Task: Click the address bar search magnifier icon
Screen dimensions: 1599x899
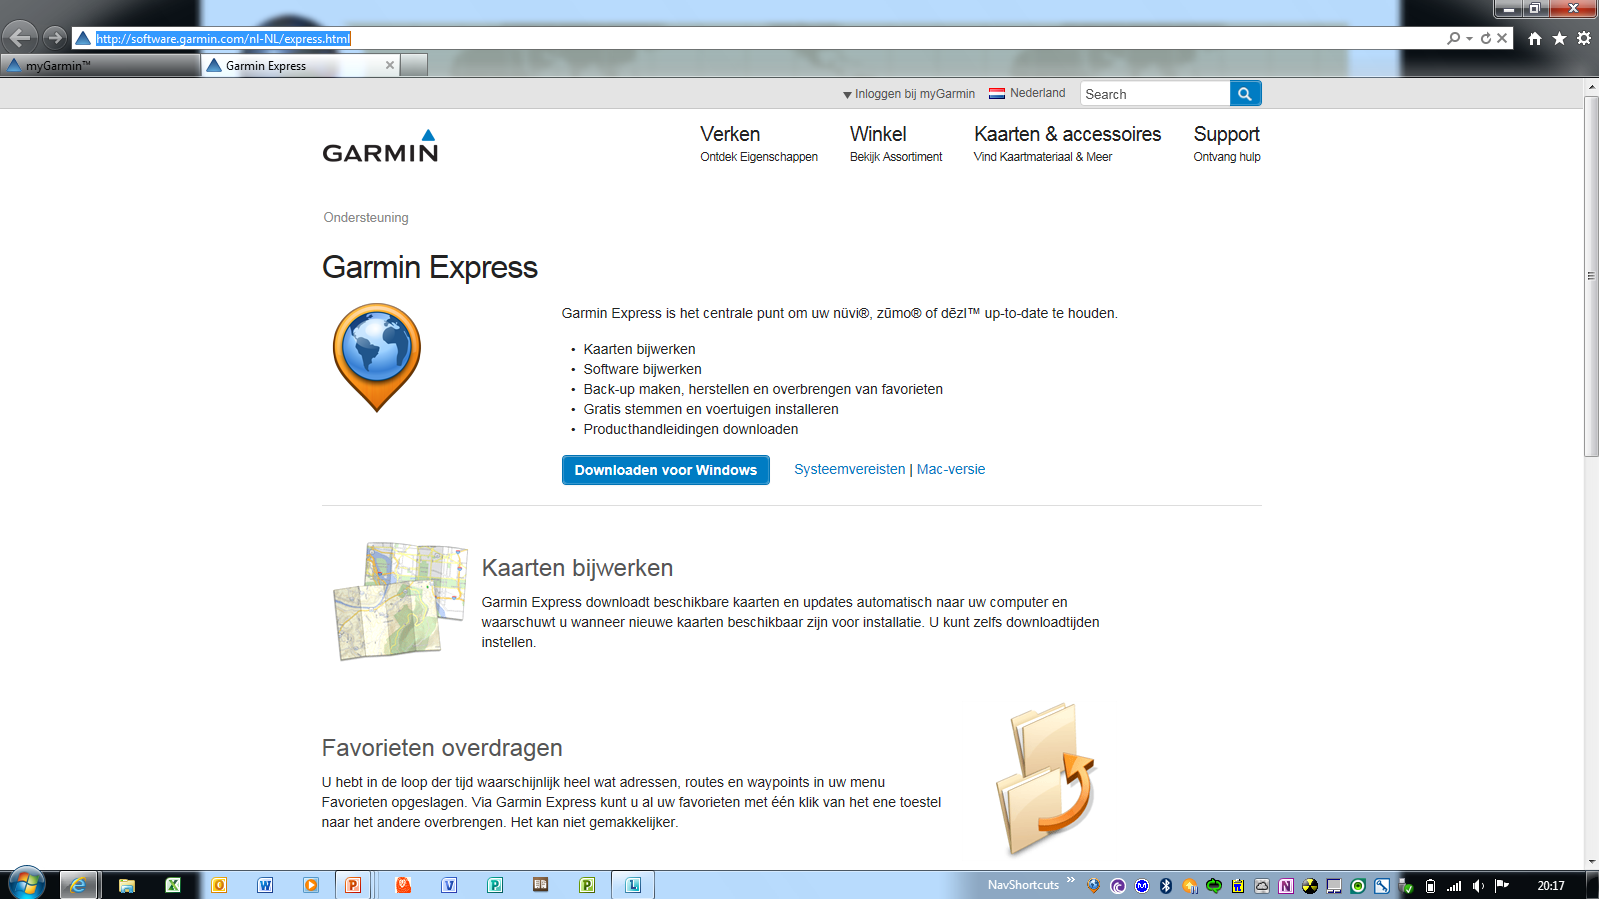Action: click(1453, 38)
